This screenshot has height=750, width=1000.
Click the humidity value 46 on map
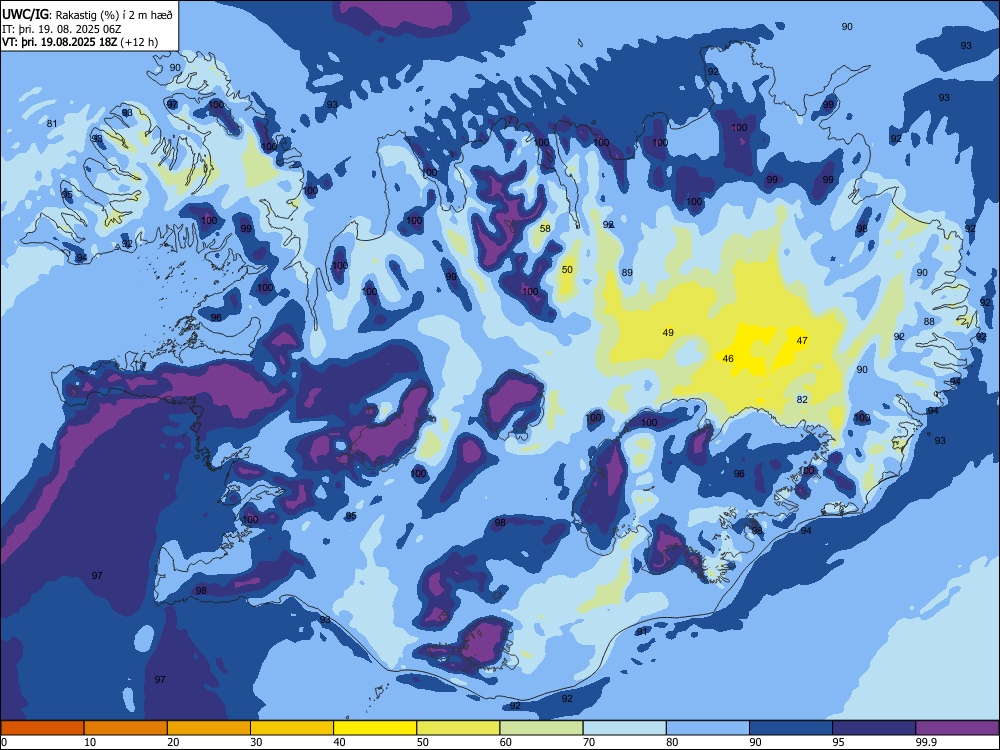[x=728, y=358]
